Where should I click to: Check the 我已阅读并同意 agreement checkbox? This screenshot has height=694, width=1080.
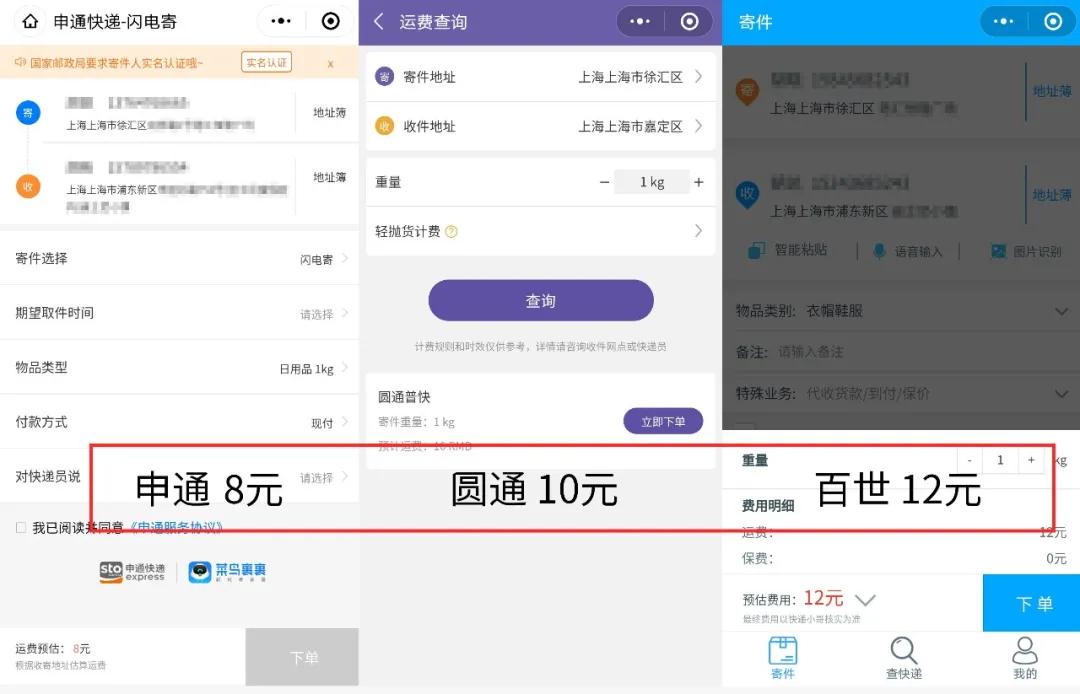pyautogui.click(x=21, y=527)
